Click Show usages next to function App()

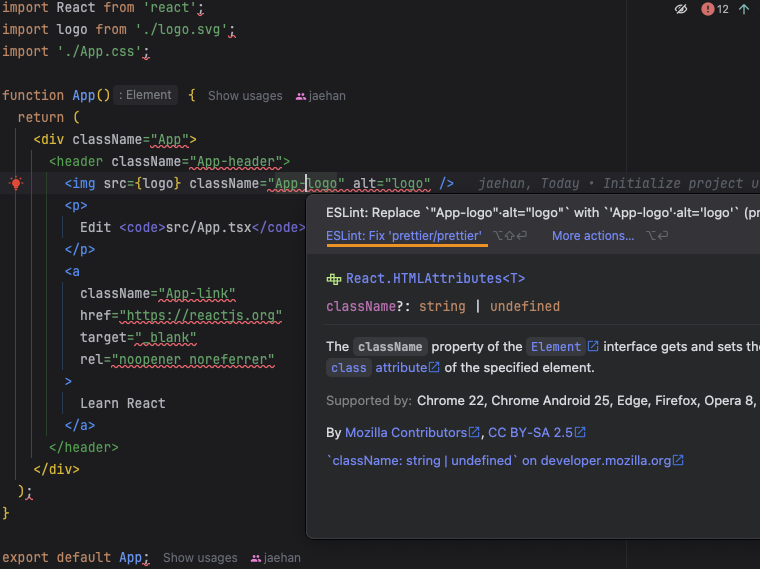(x=245, y=95)
